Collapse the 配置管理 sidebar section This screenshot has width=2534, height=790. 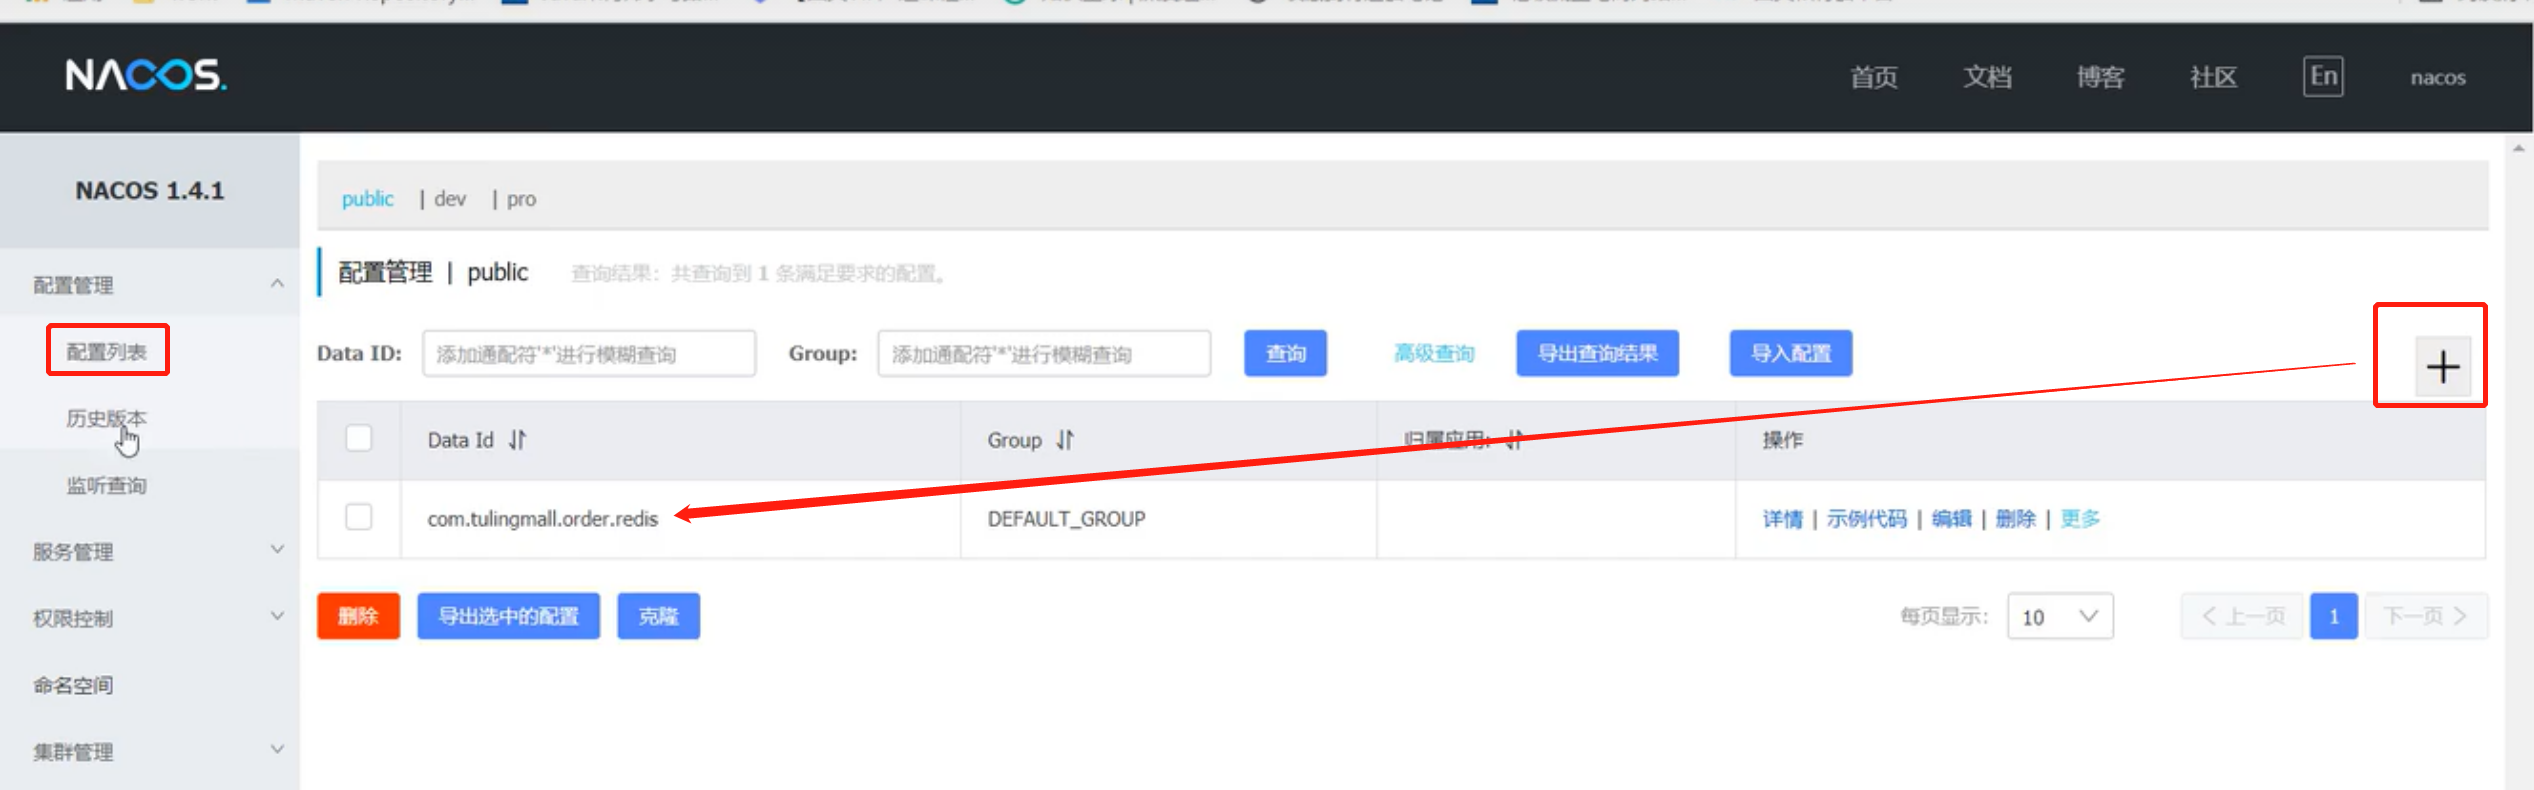point(277,284)
